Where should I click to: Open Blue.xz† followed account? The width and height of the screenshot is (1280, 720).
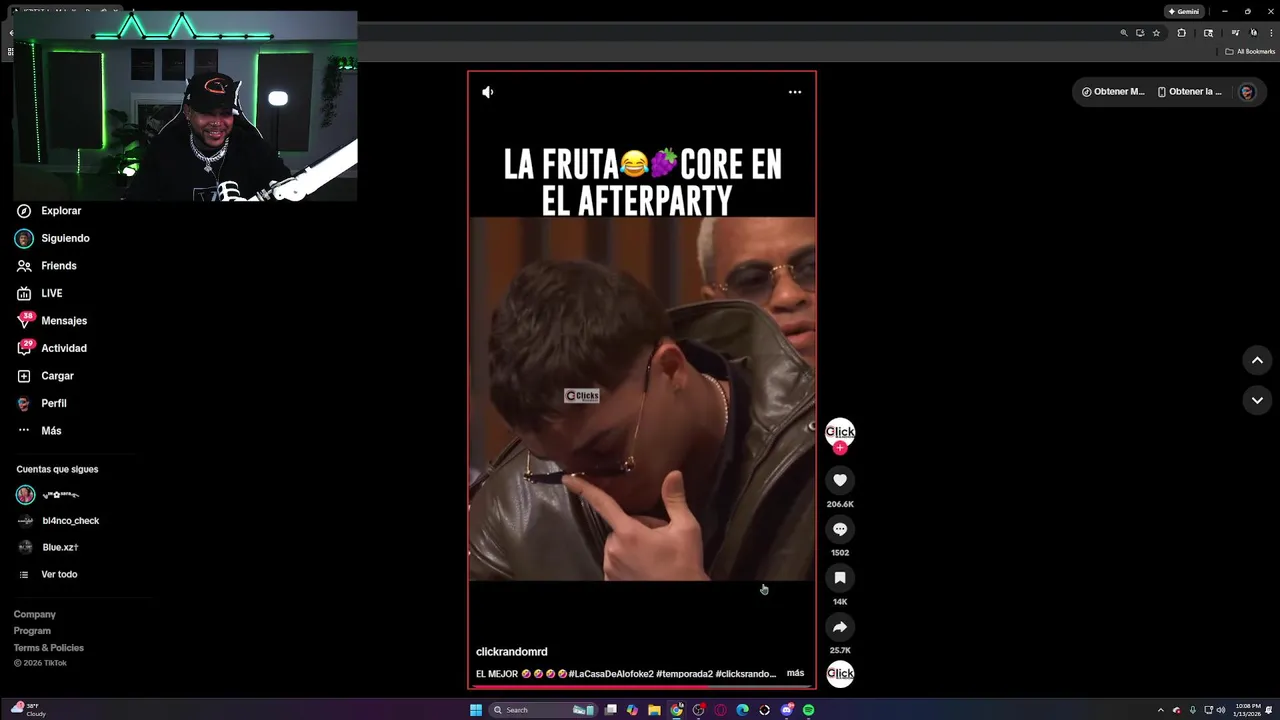pyautogui.click(x=60, y=547)
